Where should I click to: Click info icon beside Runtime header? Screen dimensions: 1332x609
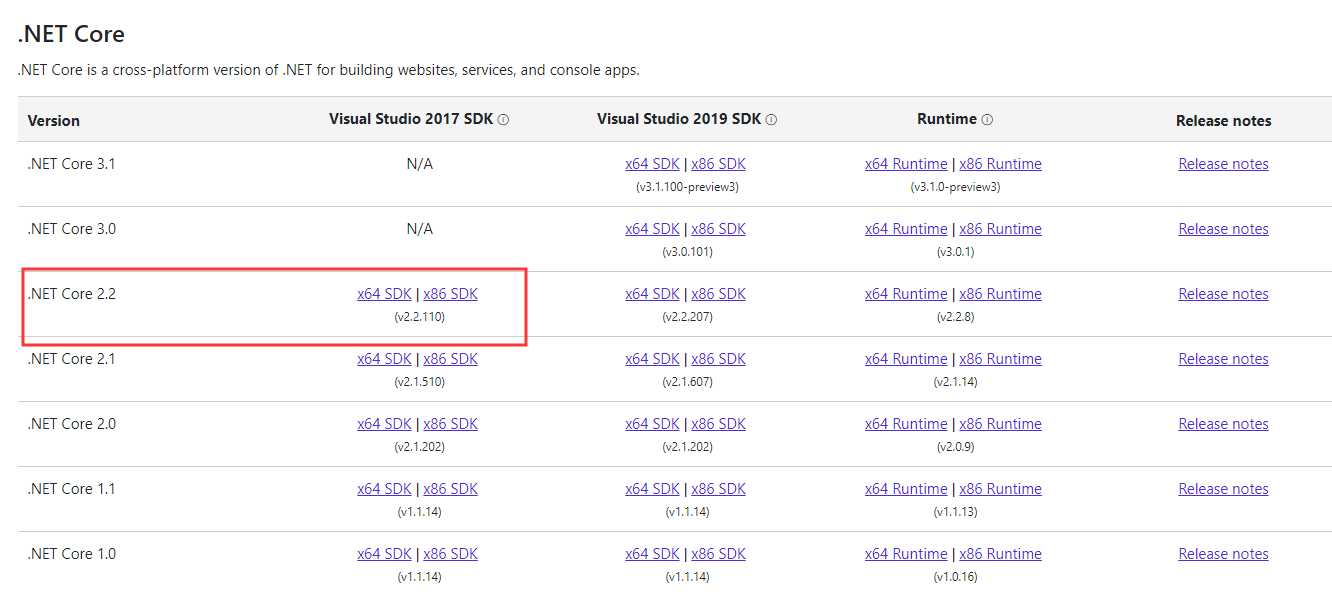(987, 120)
